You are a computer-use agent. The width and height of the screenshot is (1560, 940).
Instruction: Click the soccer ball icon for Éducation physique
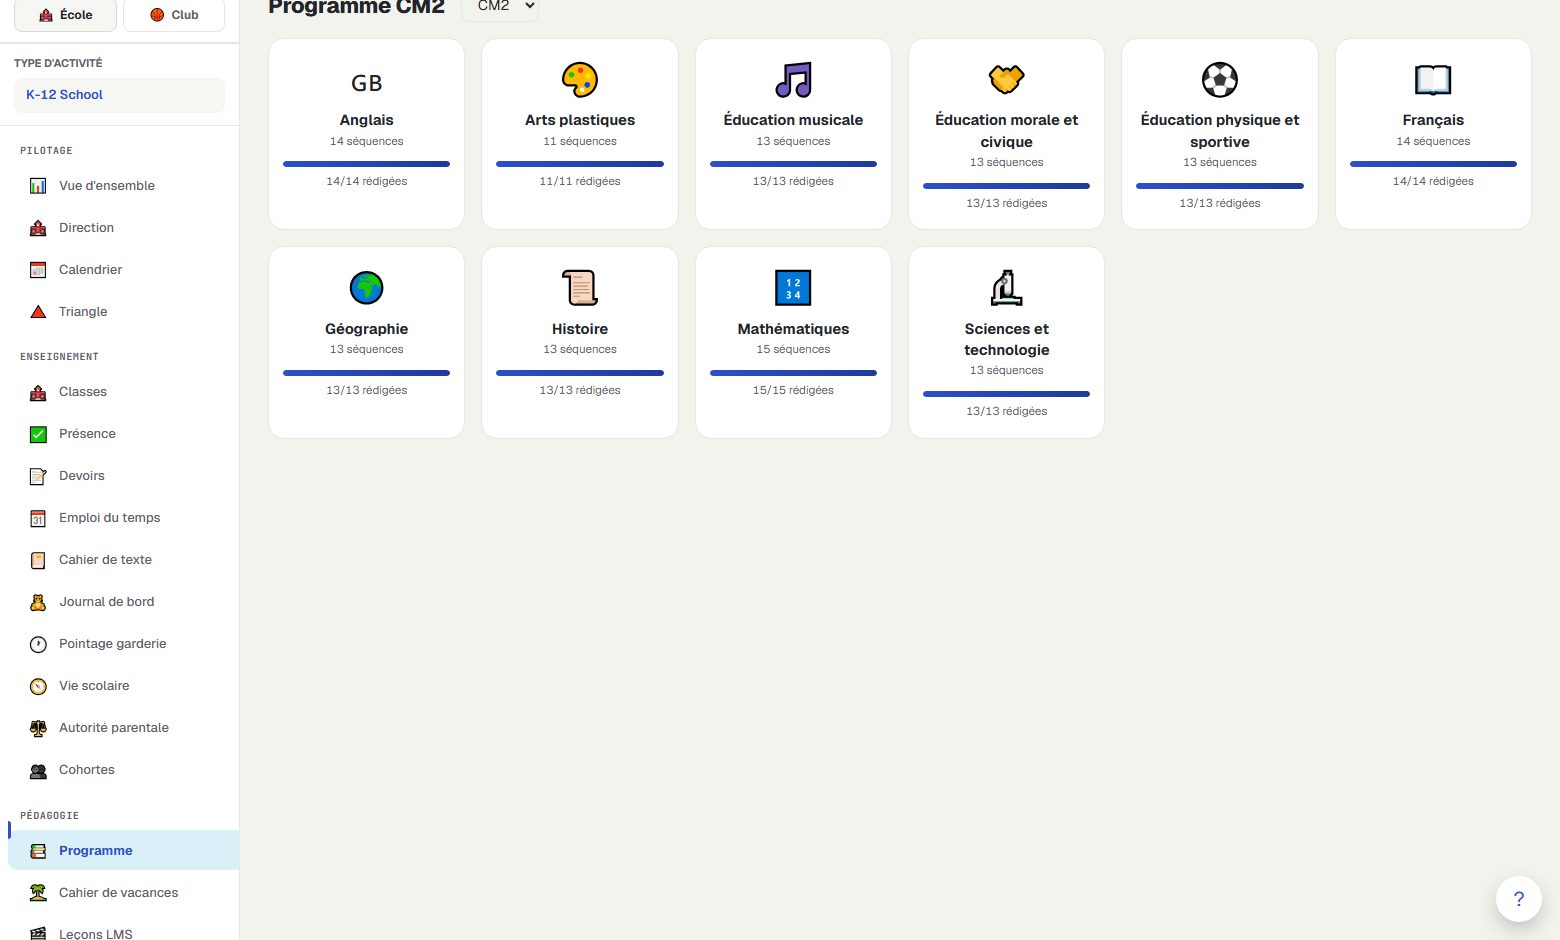tap(1220, 80)
